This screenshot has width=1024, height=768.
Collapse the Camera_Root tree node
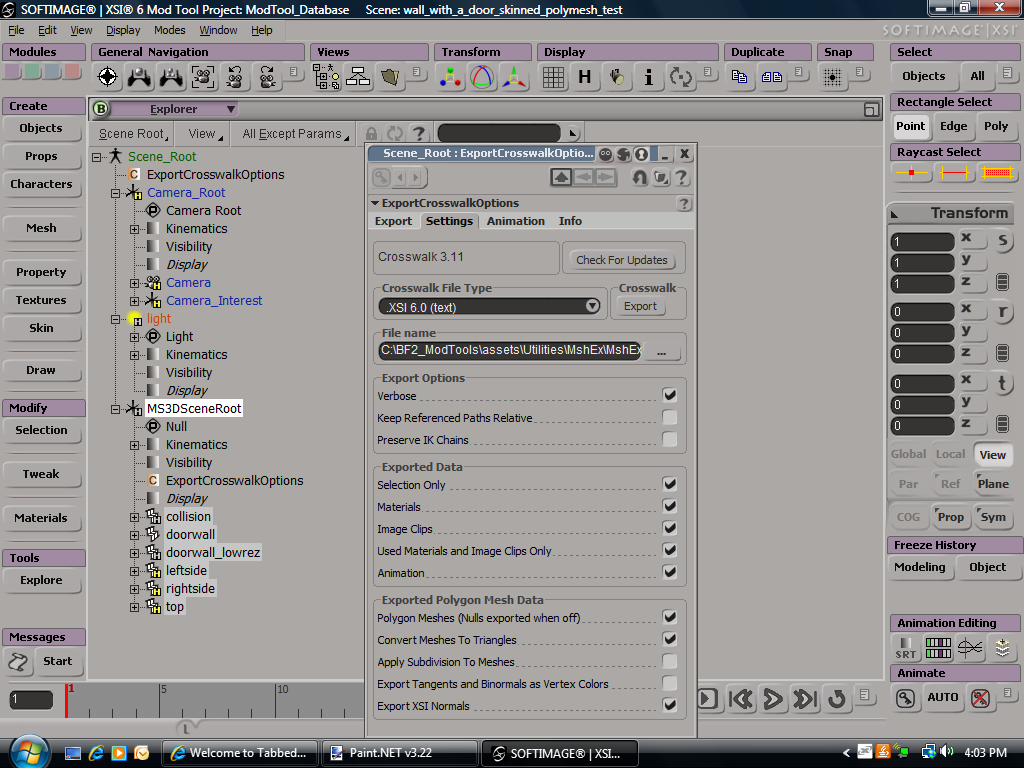pos(115,193)
